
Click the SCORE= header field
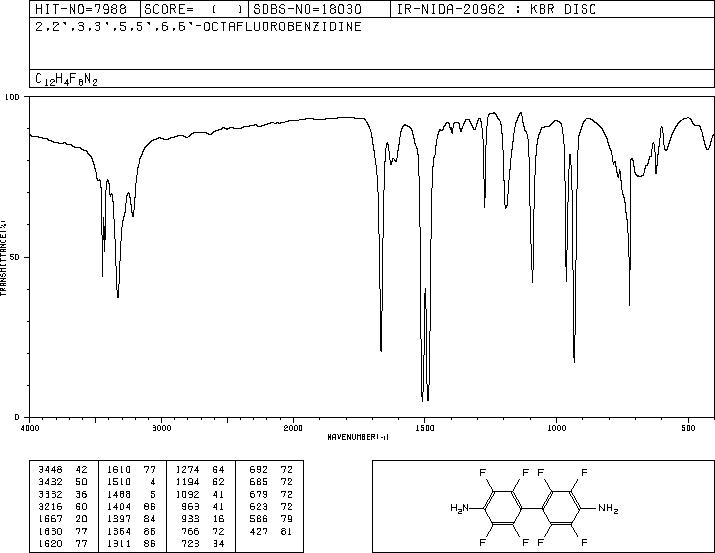tap(194, 10)
